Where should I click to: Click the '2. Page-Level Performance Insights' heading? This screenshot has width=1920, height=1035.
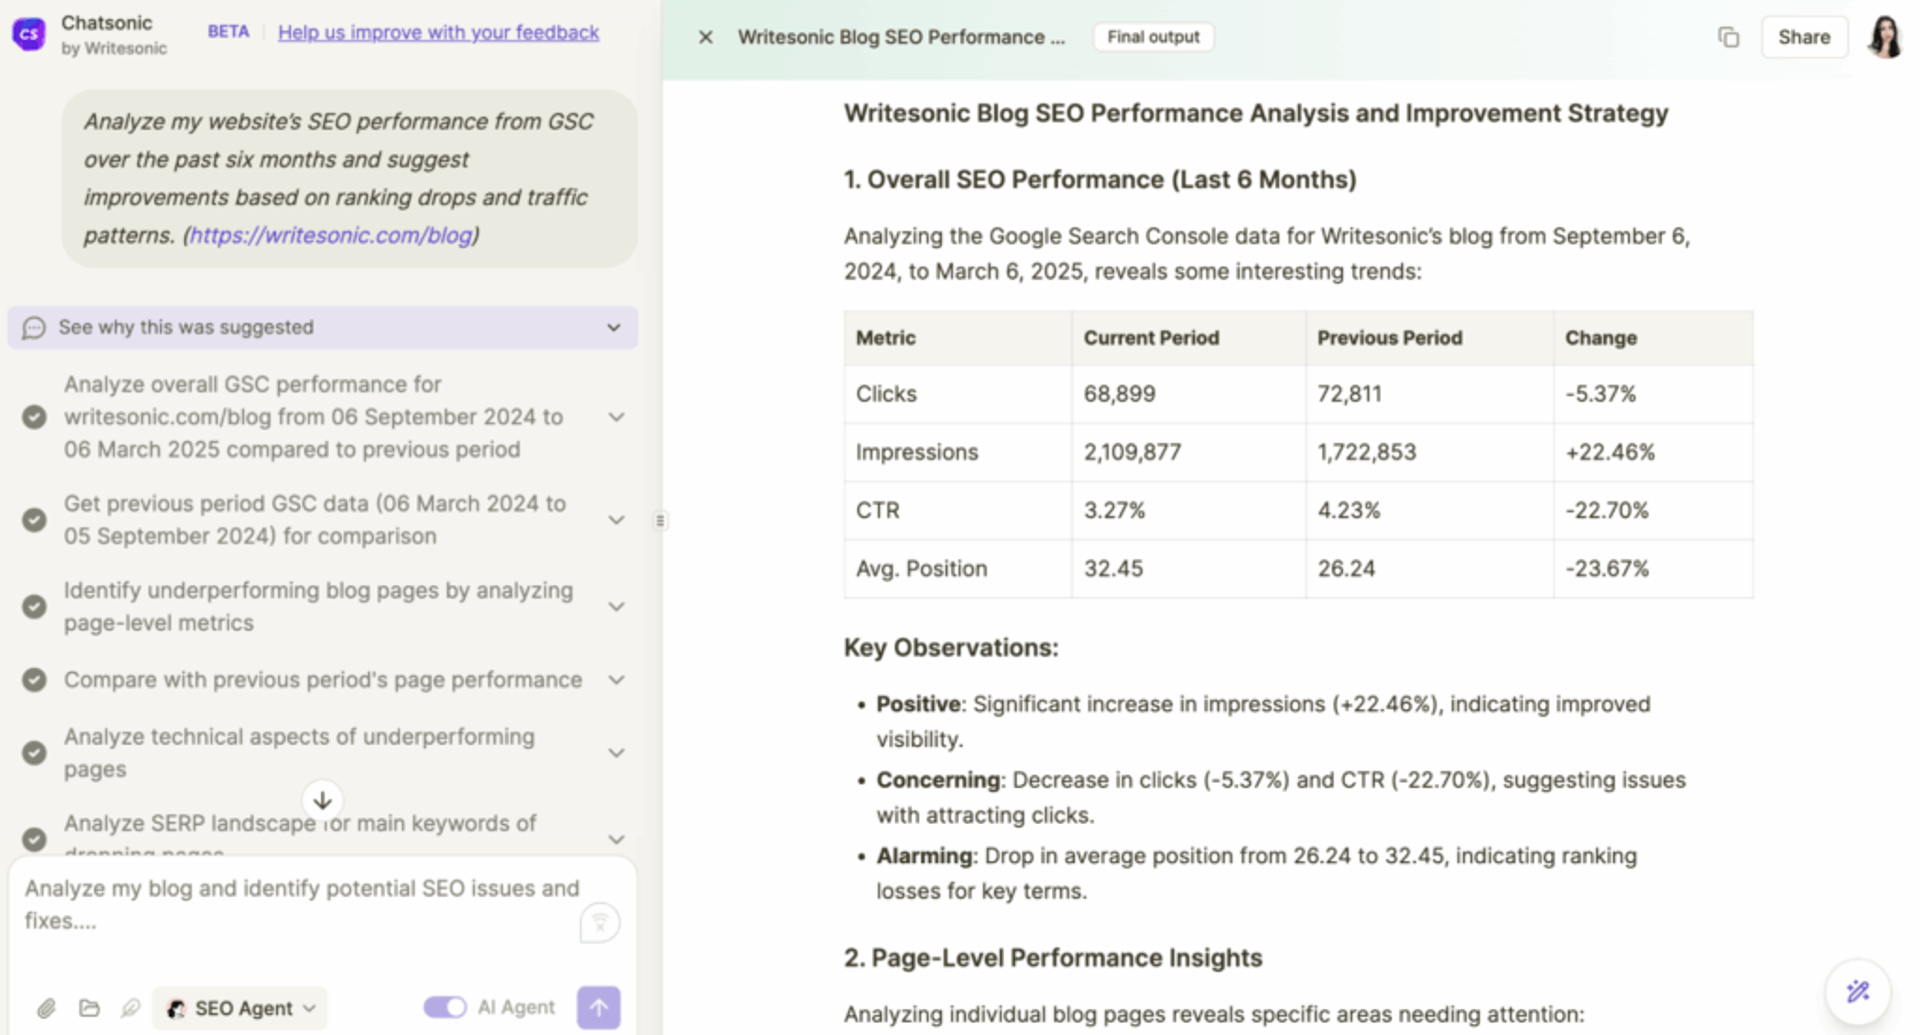1052,958
